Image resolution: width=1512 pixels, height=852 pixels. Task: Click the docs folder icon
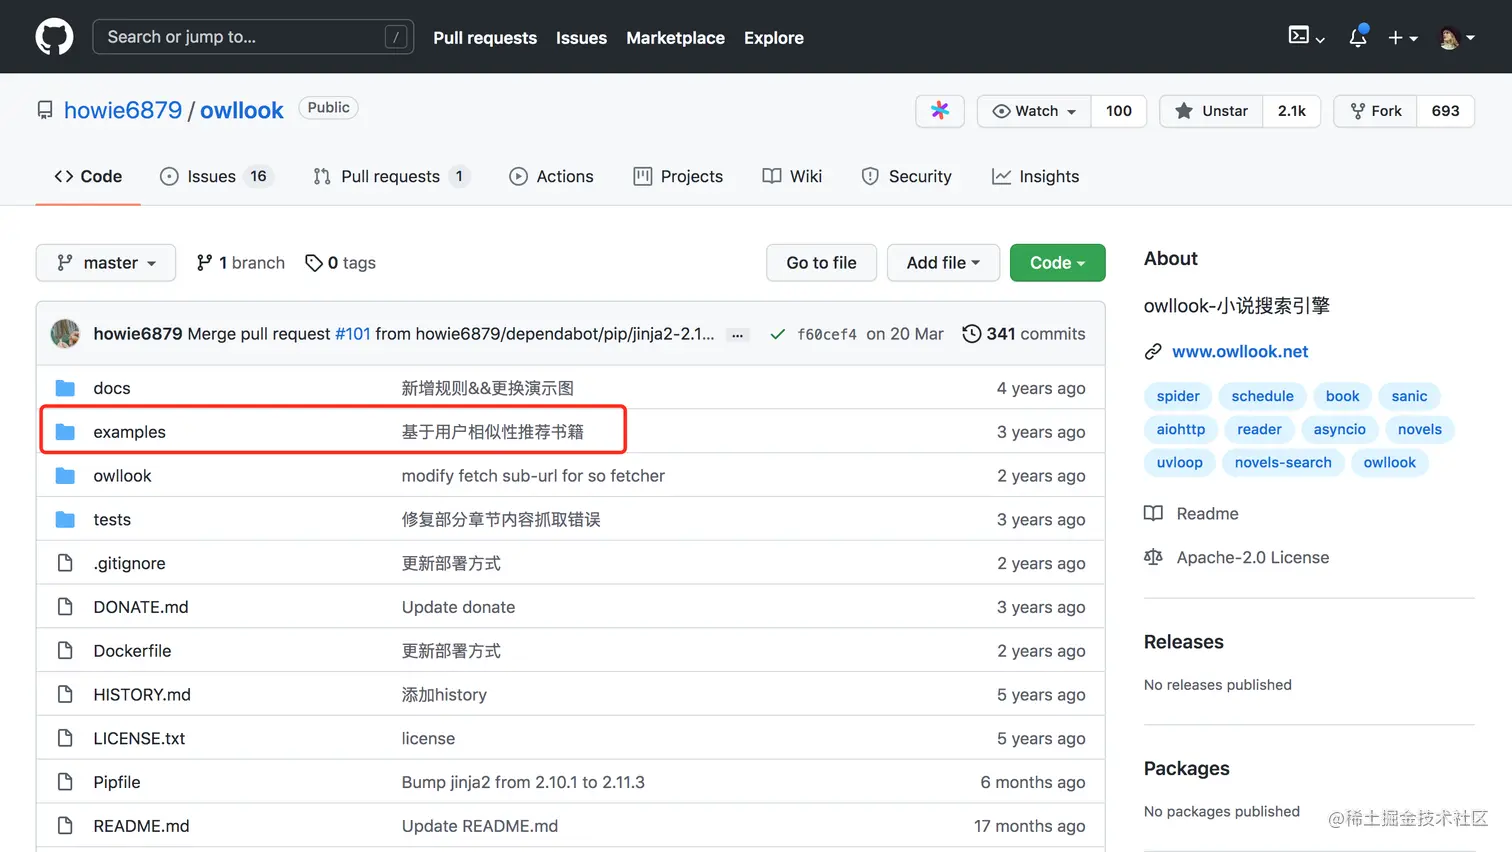tap(66, 388)
